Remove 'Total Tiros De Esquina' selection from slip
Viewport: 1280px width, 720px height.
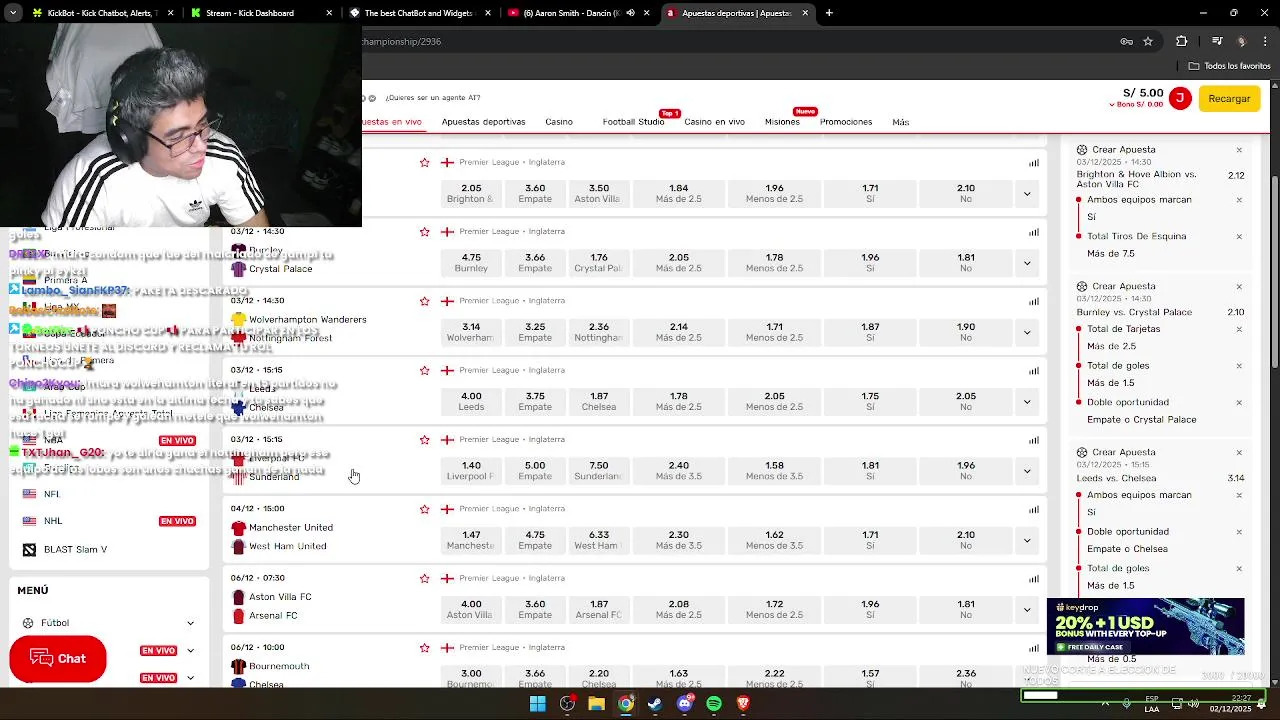tap(1239, 237)
